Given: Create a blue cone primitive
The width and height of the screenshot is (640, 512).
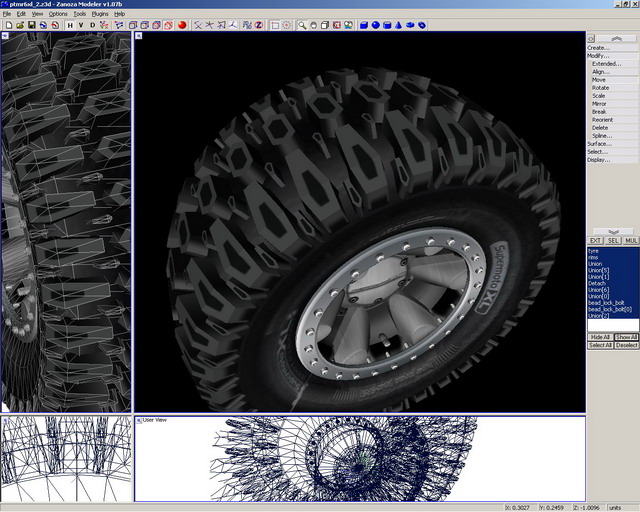Looking at the screenshot, I should [x=399, y=24].
